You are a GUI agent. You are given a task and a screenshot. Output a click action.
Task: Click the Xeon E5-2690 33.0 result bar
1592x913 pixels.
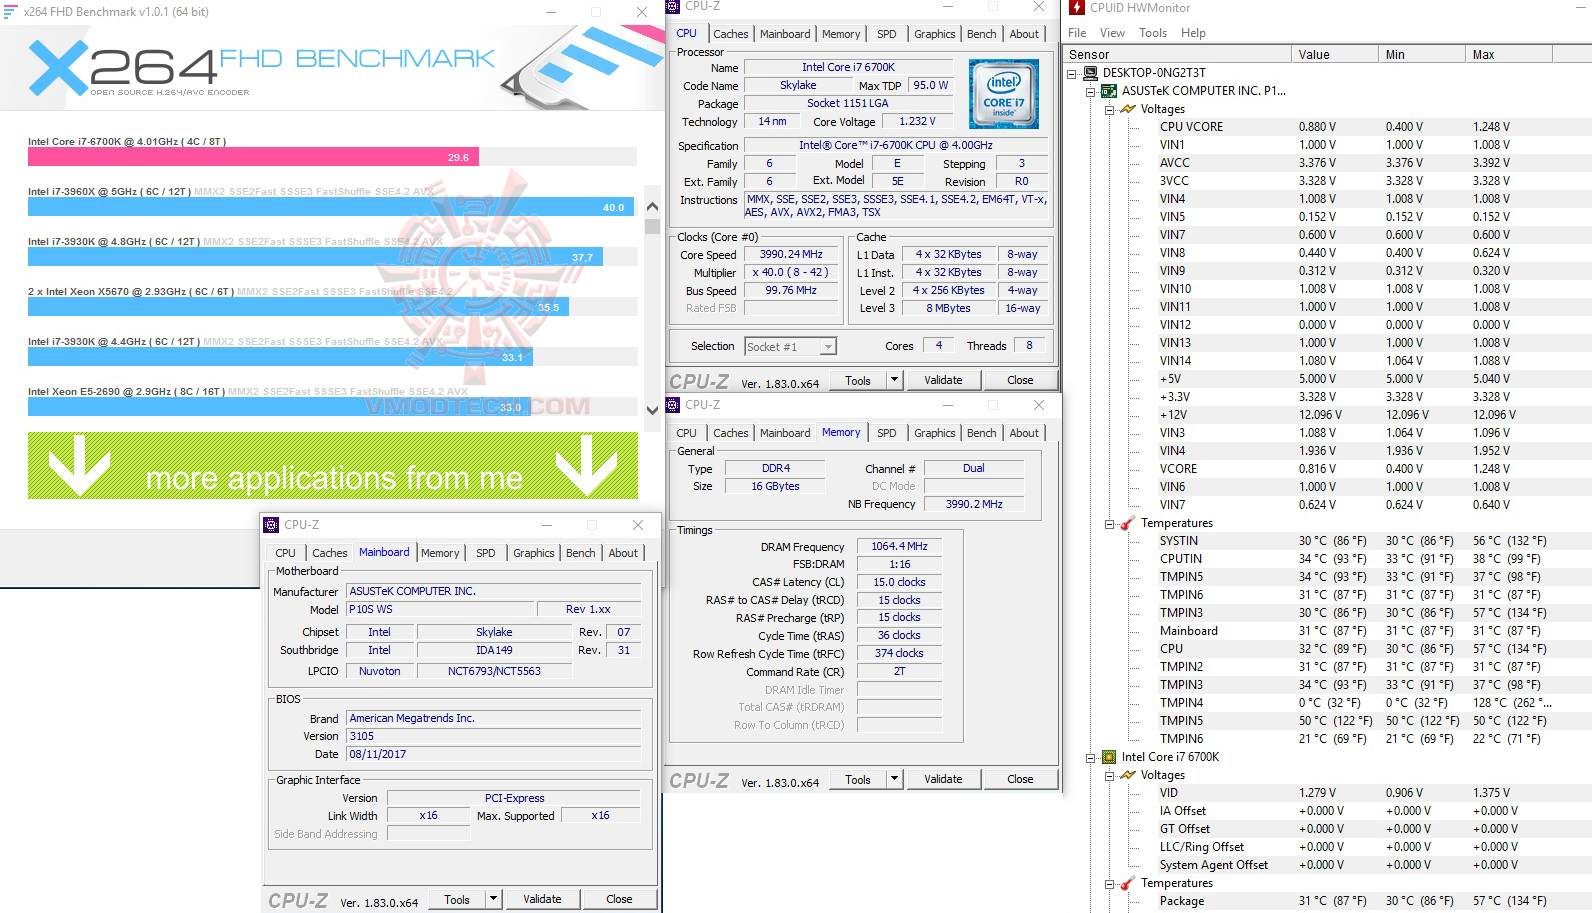pos(278,407)
